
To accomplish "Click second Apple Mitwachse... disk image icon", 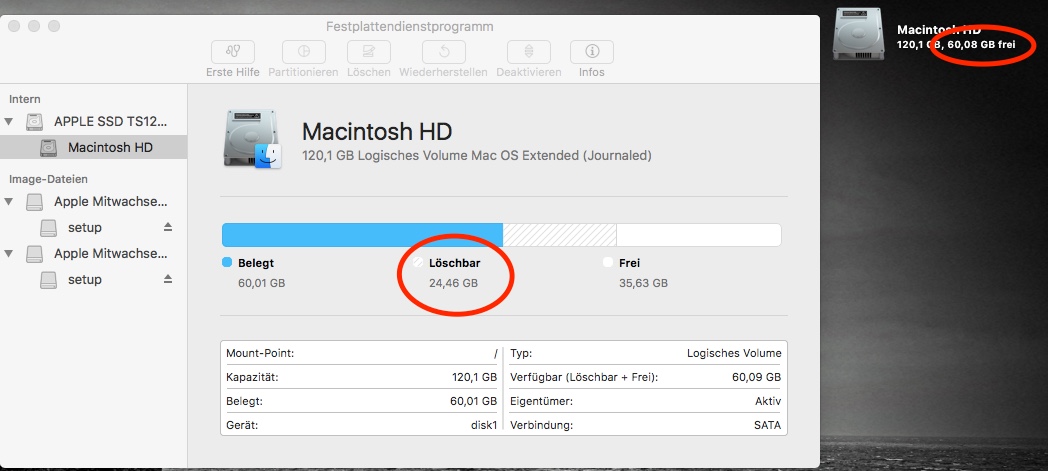I will (34, 253).
